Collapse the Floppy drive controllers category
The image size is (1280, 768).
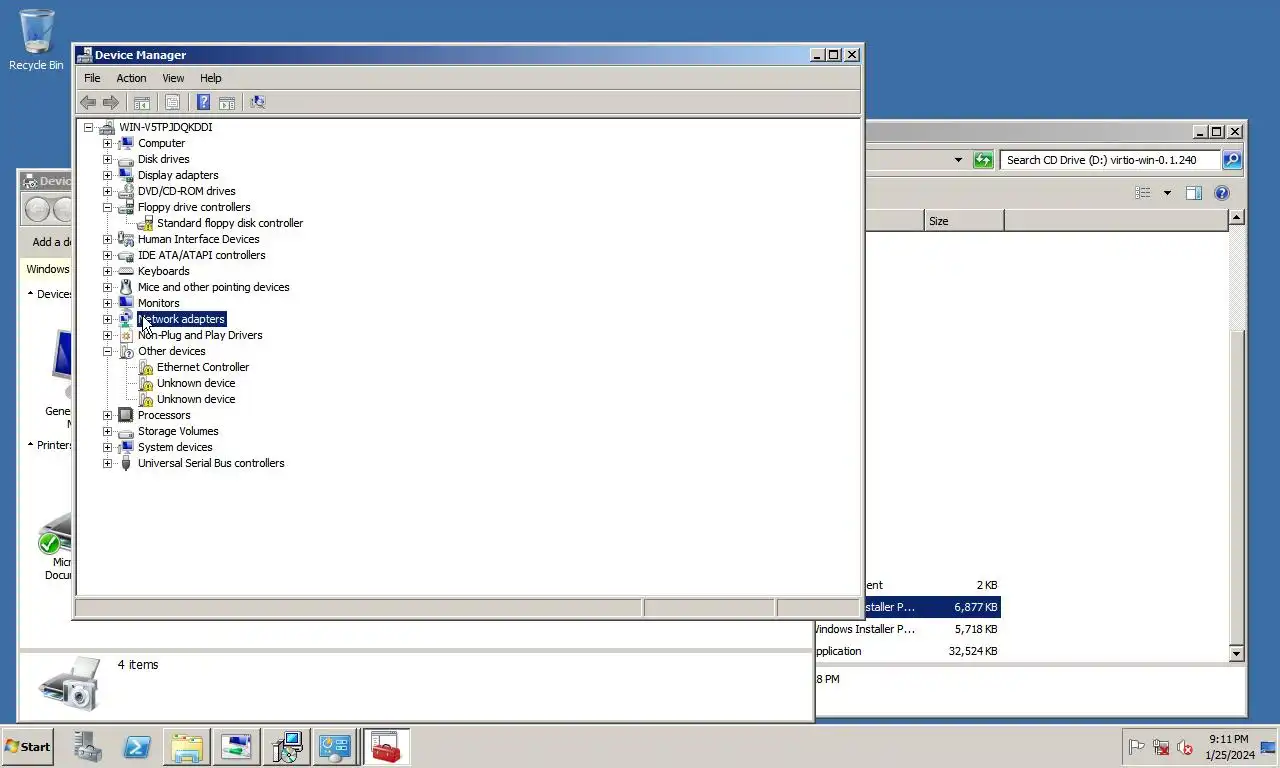[x=107, y=207]
